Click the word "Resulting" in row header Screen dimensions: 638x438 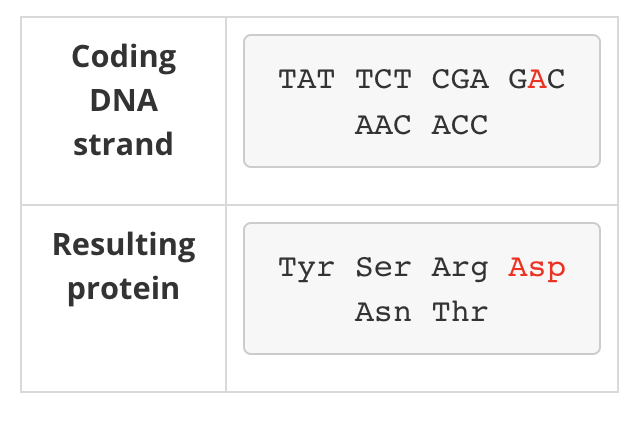point(124,245)
